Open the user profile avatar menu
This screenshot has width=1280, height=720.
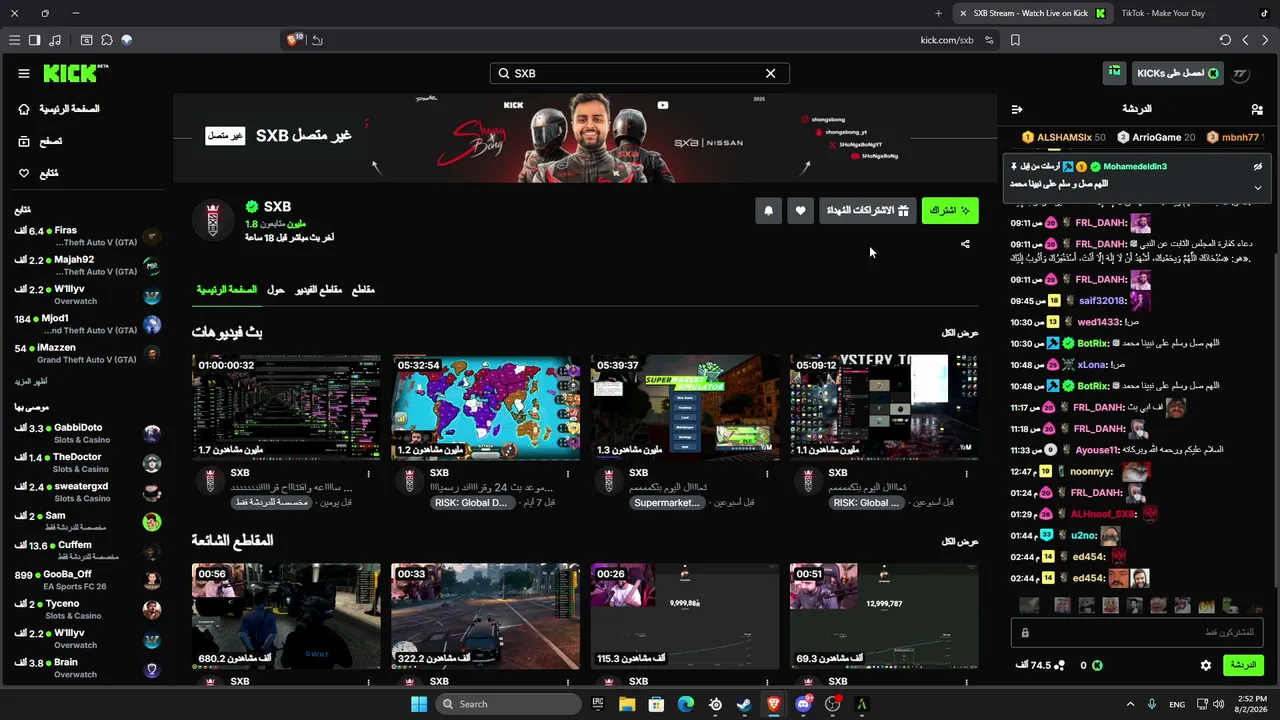pyautogui.click(x=1241, y=73)
